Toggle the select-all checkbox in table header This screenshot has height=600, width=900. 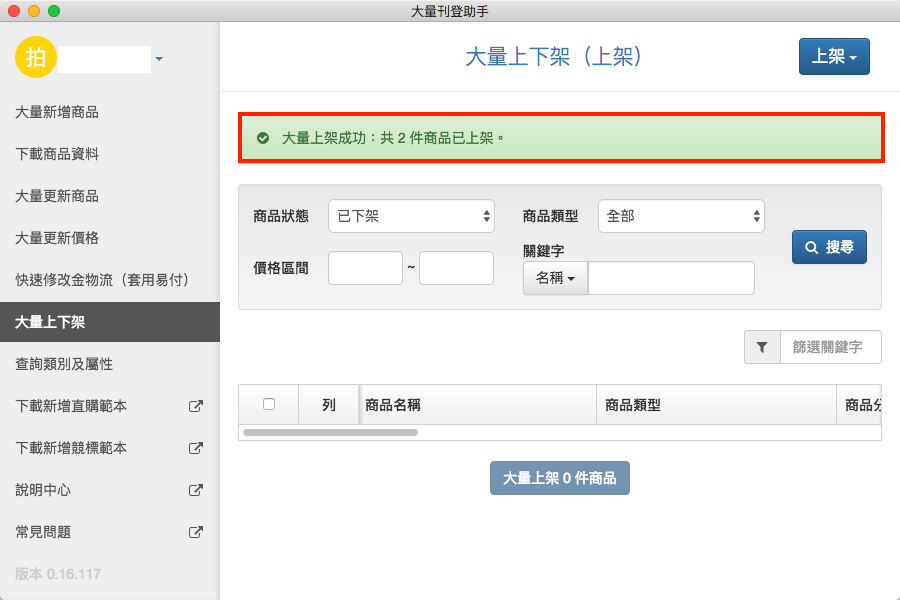pyautogui.click(x=268, y=404)
